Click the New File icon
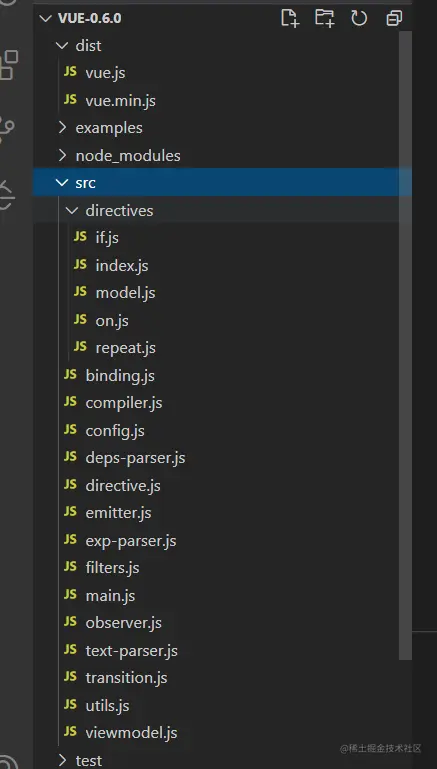Screen dimensions: 437x769 pos(289,18)
